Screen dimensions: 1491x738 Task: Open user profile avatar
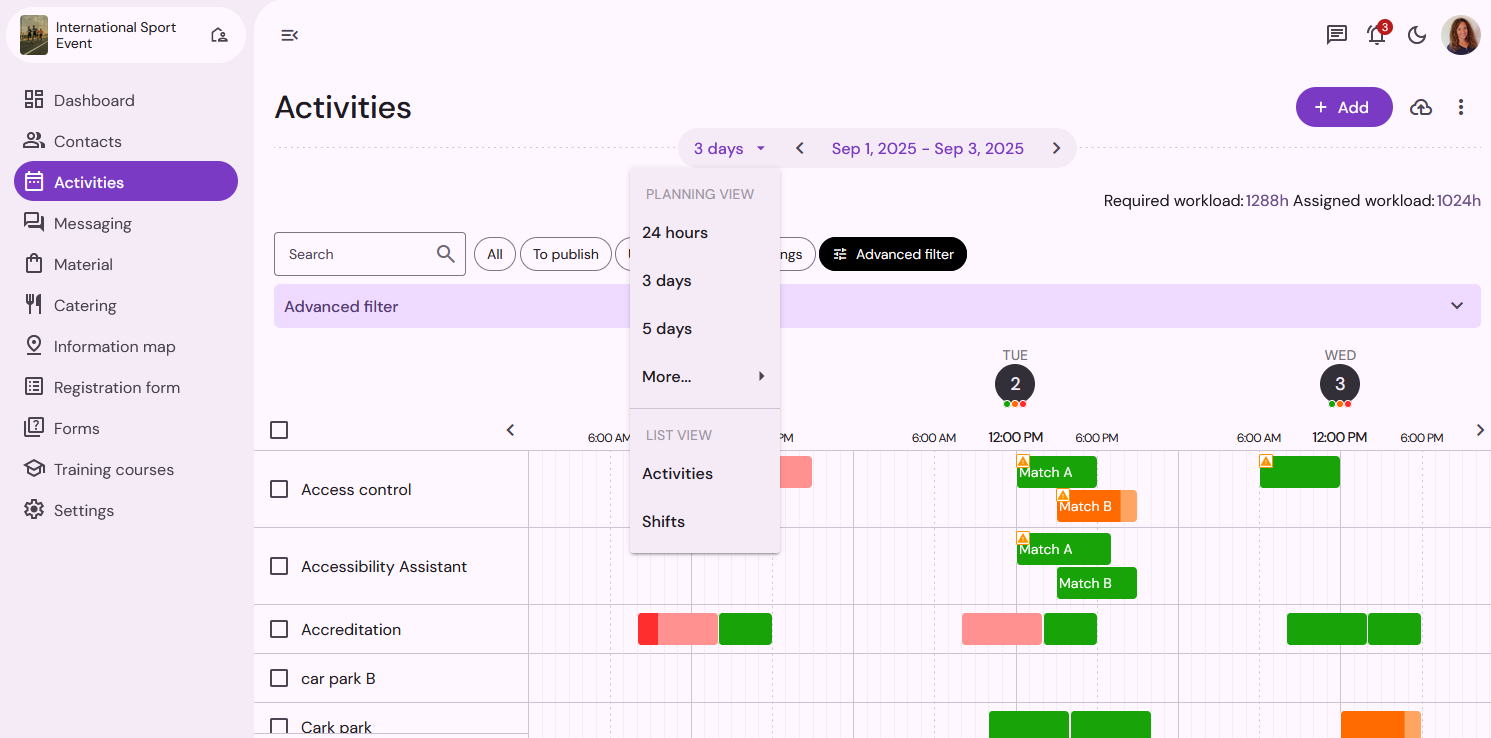coord(1461,35)
